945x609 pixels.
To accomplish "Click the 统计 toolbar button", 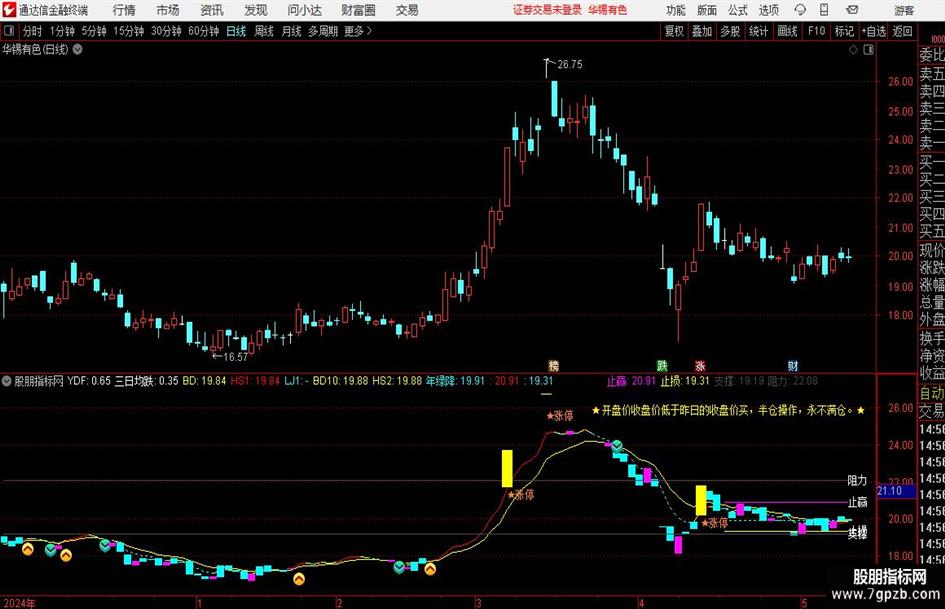I will [x=758, y=31].
